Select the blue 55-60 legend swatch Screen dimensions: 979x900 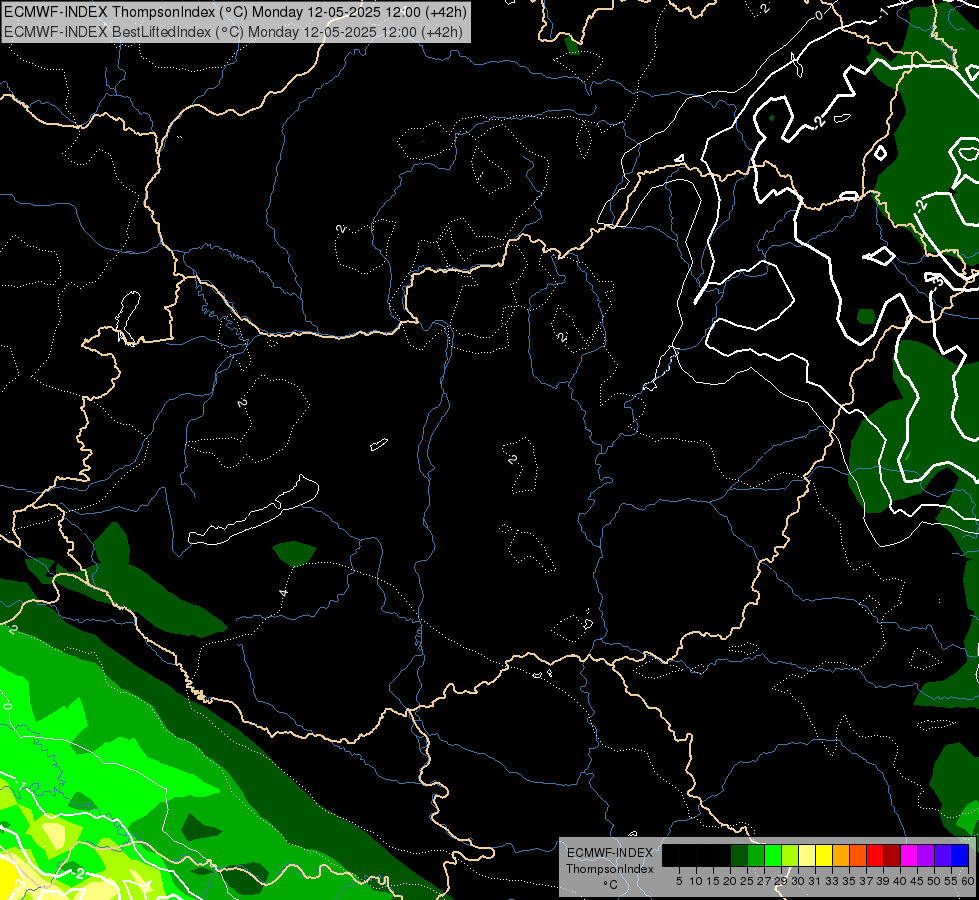[960, 855]
